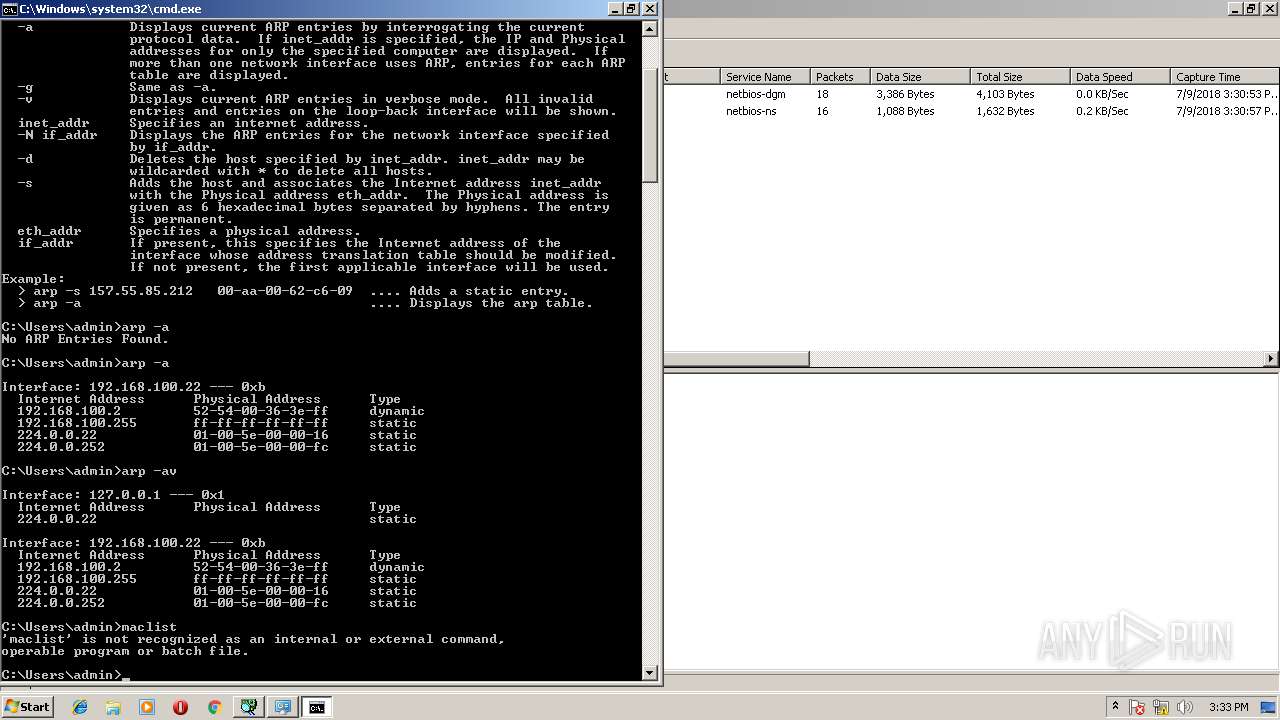Click physical address 52-54-00-36-3e-ff in last table

coord(261,567)
